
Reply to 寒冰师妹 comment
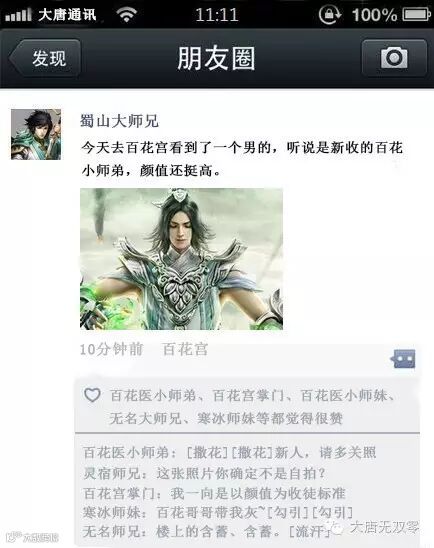[x=218, y=513]
